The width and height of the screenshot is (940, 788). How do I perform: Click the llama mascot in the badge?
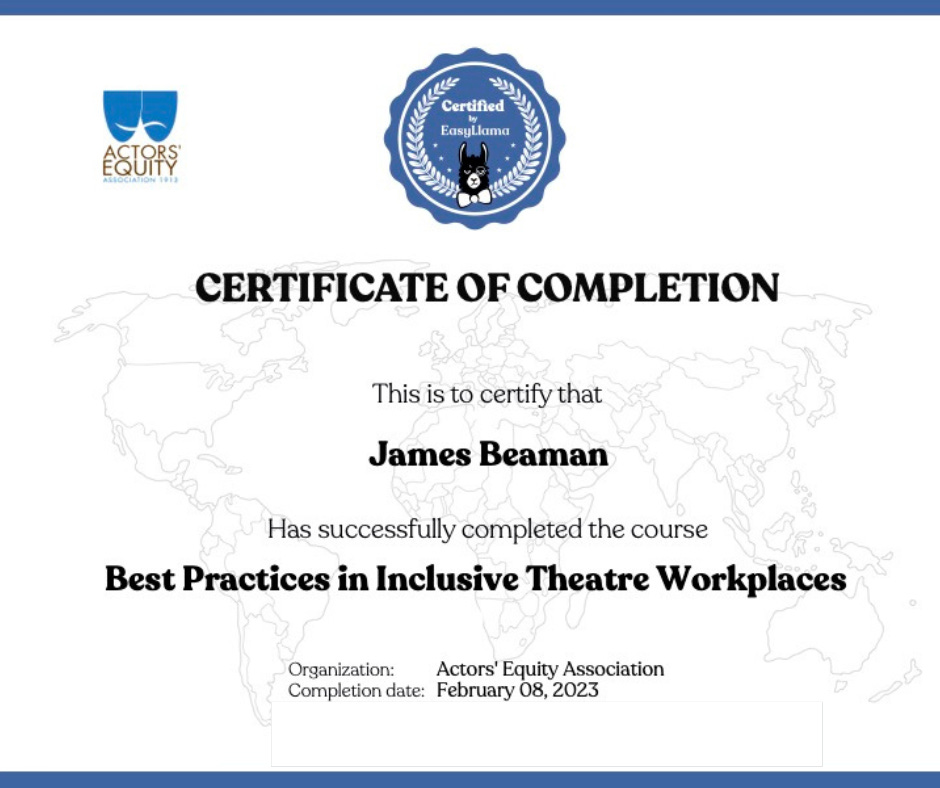point(474,175)
